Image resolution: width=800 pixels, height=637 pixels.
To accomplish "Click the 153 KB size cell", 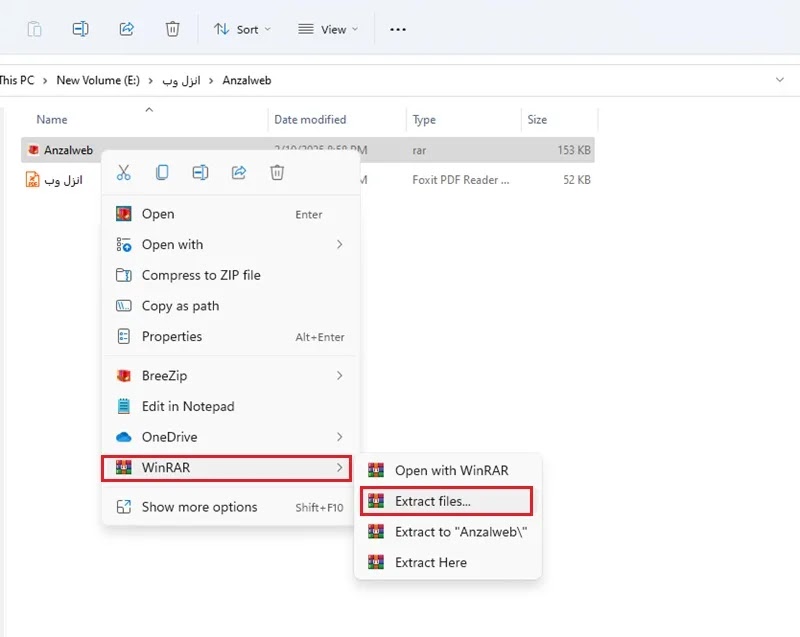I will (x=574, y=150).
